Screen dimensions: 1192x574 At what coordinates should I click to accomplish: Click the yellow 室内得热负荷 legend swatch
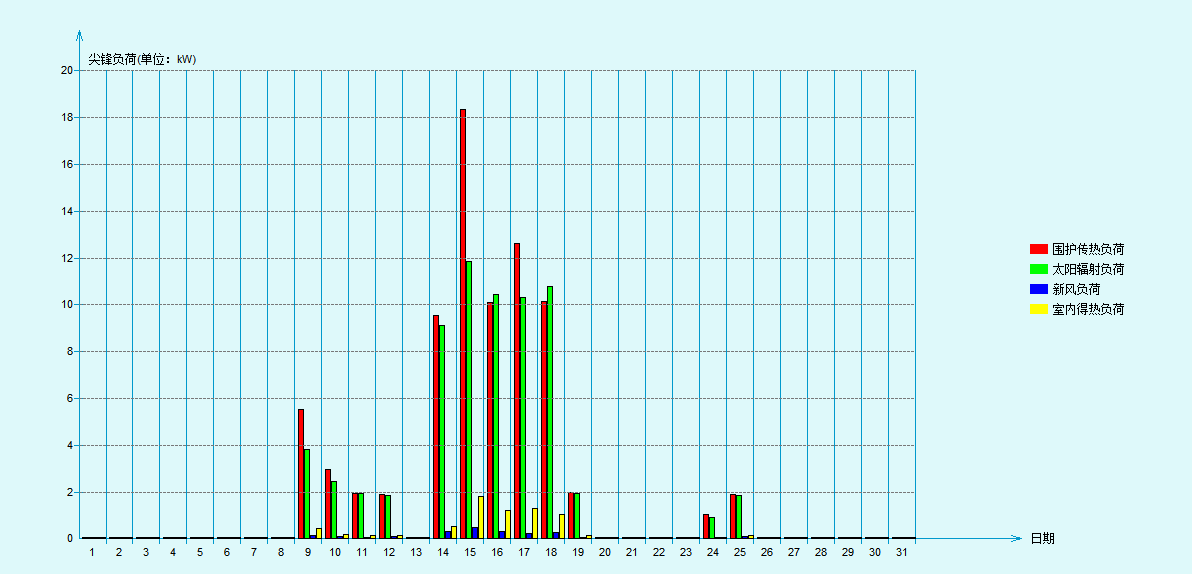(1038, 309)
